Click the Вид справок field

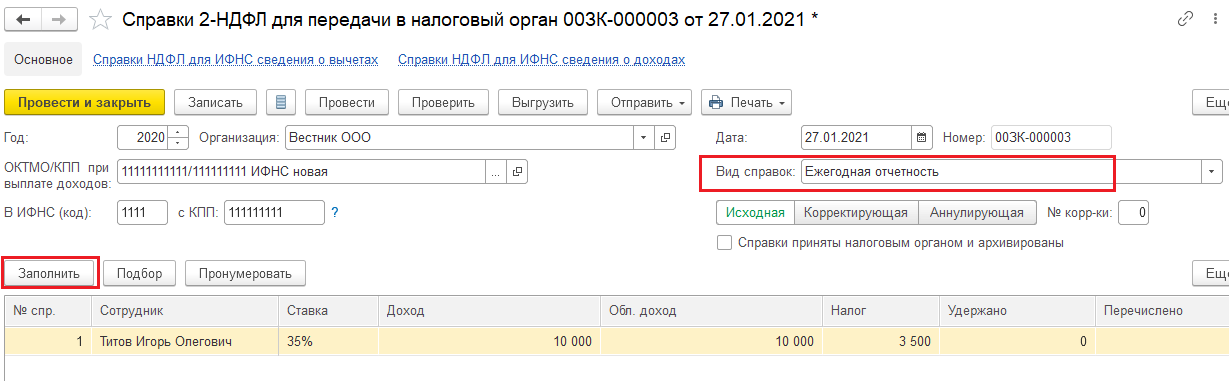click(1001, 171)
